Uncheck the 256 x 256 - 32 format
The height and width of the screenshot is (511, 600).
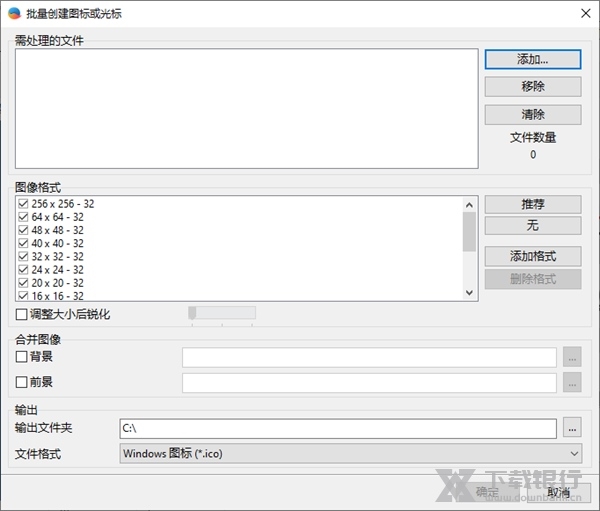23,204
